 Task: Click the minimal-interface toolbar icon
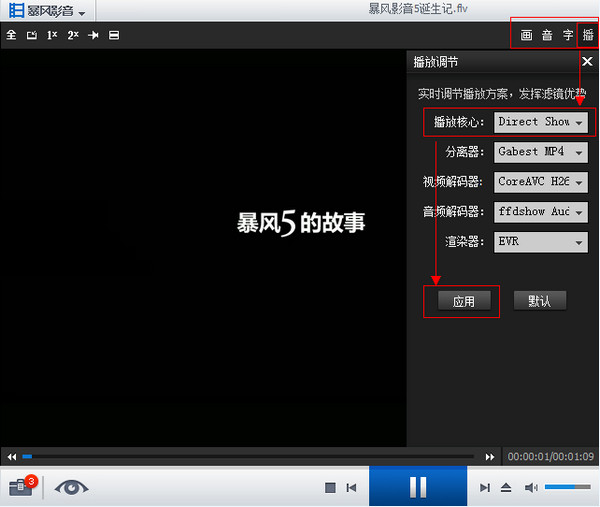[114, 35]
